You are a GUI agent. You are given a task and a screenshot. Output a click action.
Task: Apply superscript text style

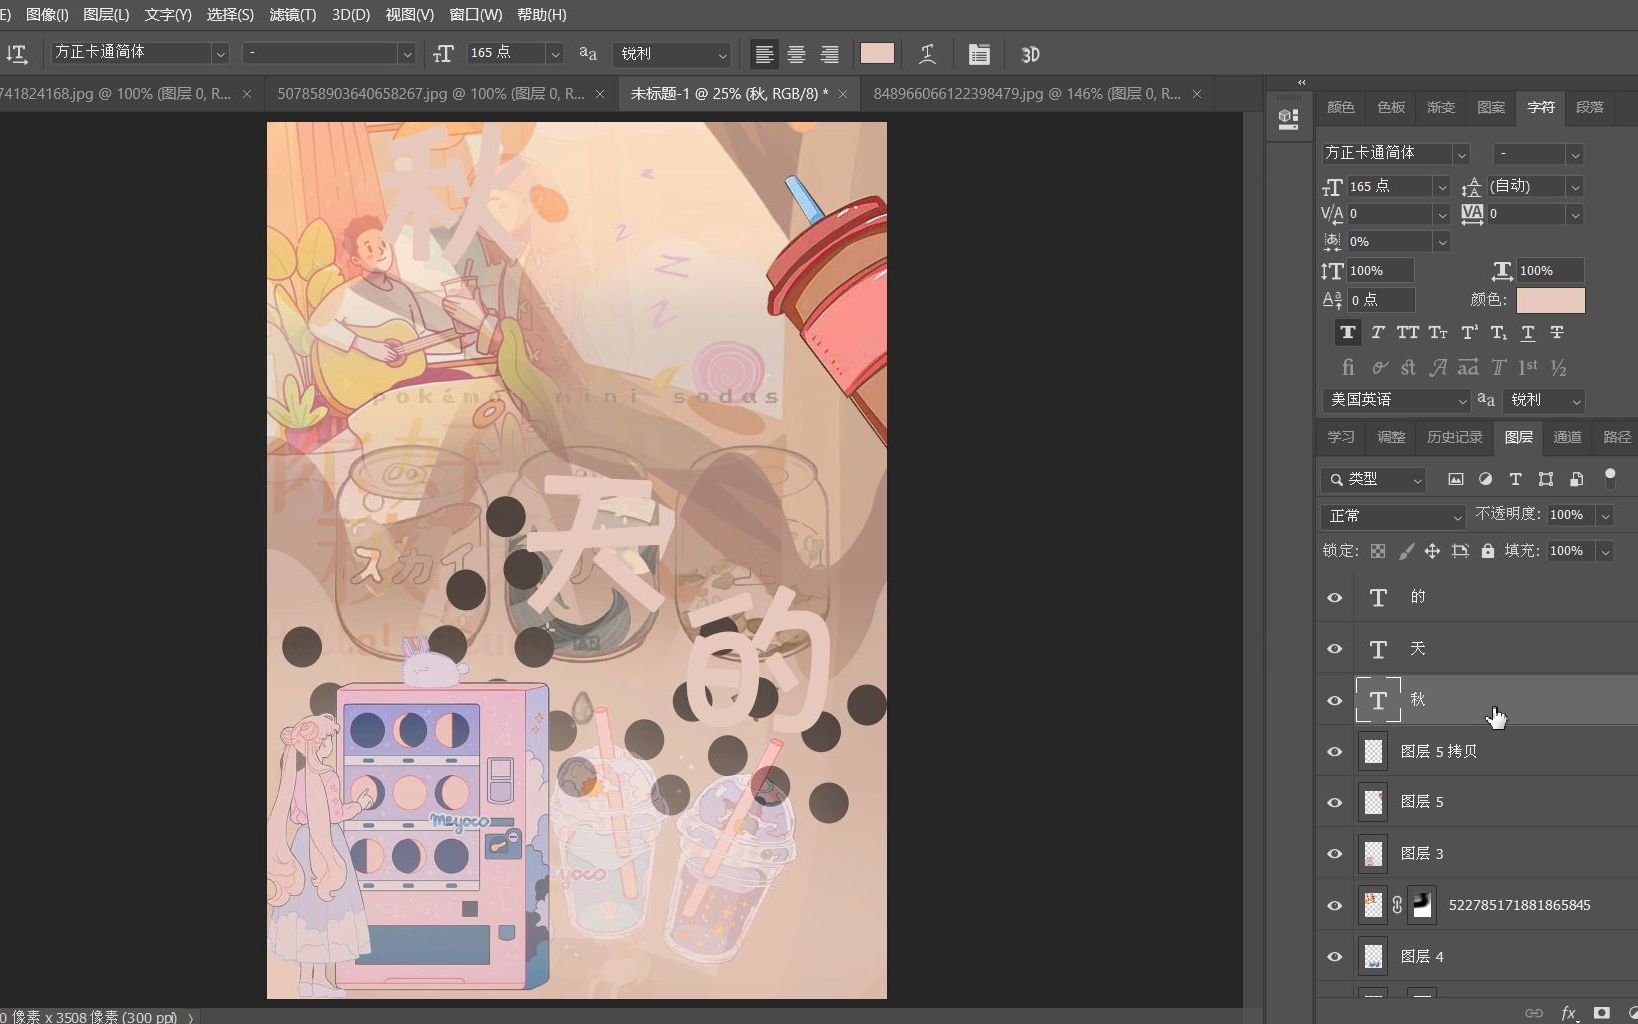coord(1469,332)
